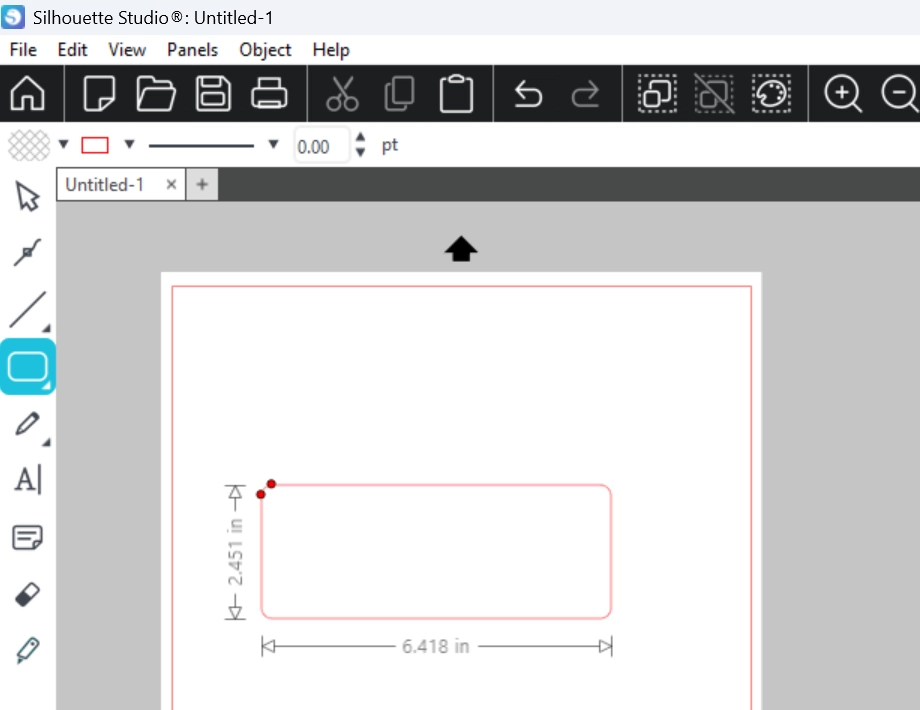Click the Undo arrow
920x710 pixels.
pos(528,94)
